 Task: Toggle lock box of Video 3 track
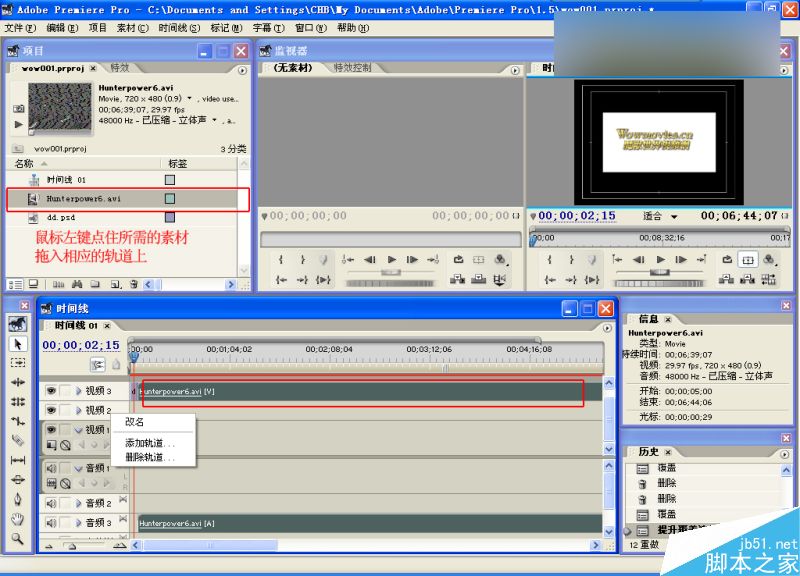pos(65,391)
